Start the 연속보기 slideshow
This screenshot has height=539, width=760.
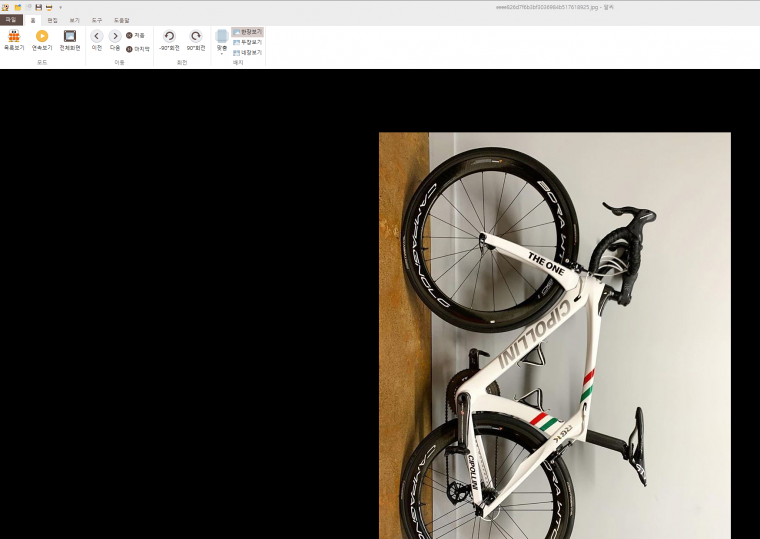(42, 40)
